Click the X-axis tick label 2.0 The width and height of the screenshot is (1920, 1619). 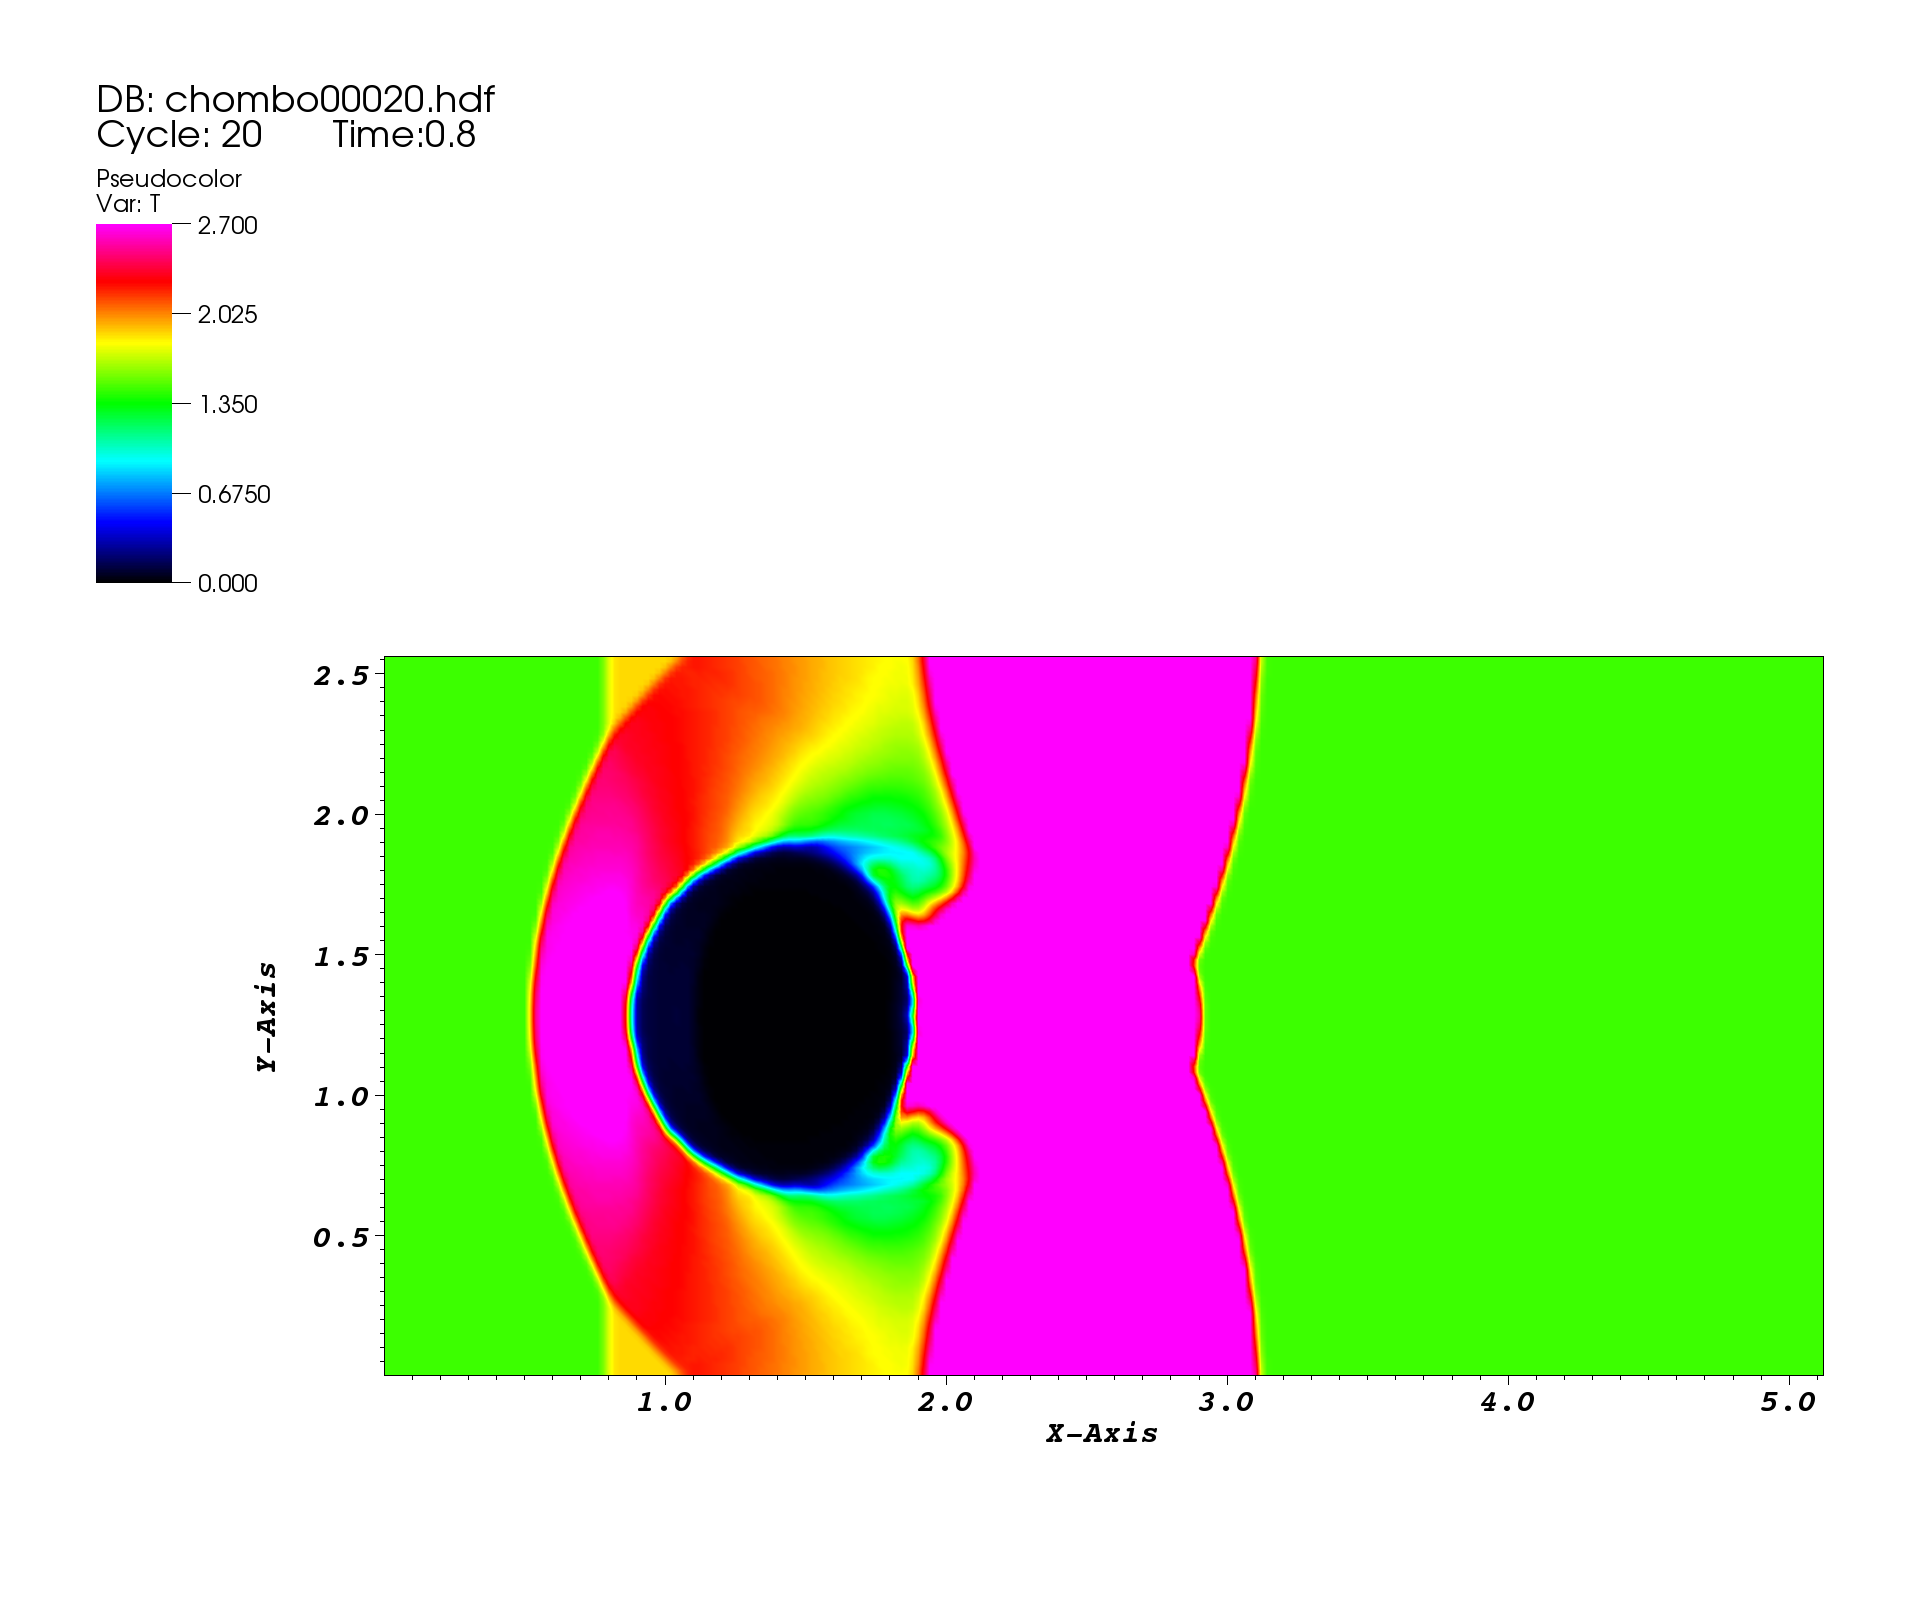pos(945,1403)
